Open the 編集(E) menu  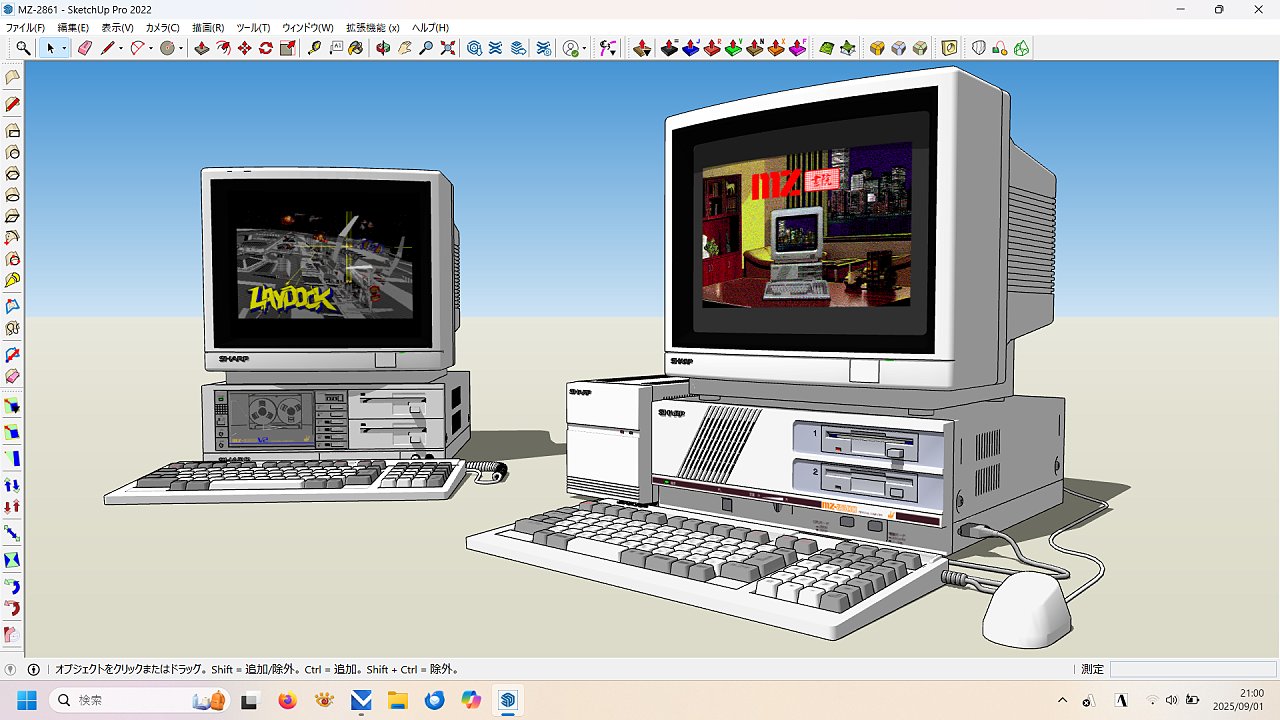click(73, 28)
